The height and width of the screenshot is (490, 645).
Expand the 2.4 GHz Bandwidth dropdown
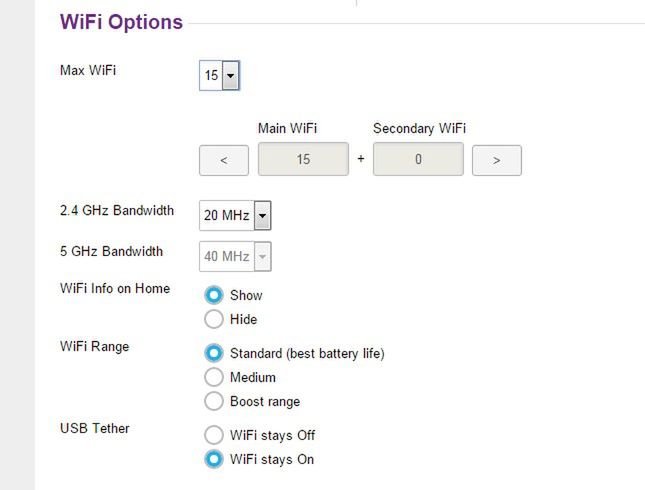point(235,216)
